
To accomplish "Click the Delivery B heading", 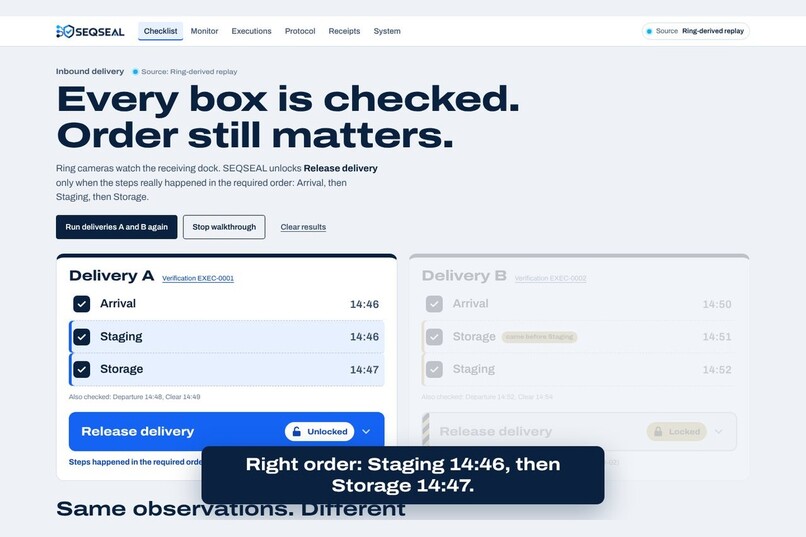I will click(464, 276).
